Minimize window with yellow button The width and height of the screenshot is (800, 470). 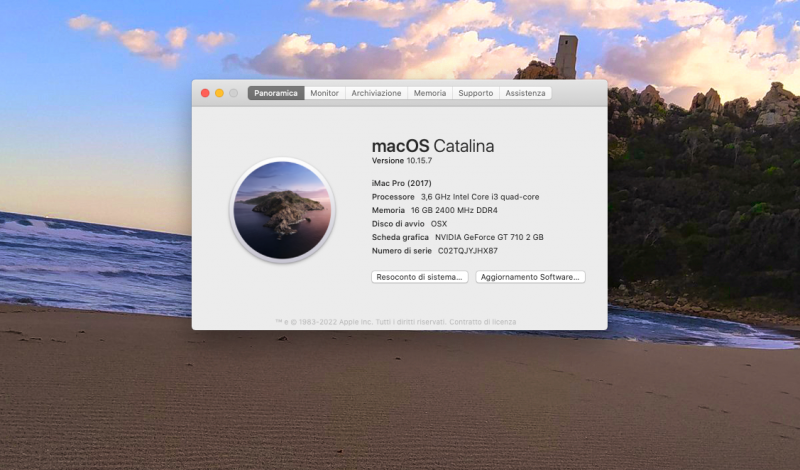click(219, 93)
